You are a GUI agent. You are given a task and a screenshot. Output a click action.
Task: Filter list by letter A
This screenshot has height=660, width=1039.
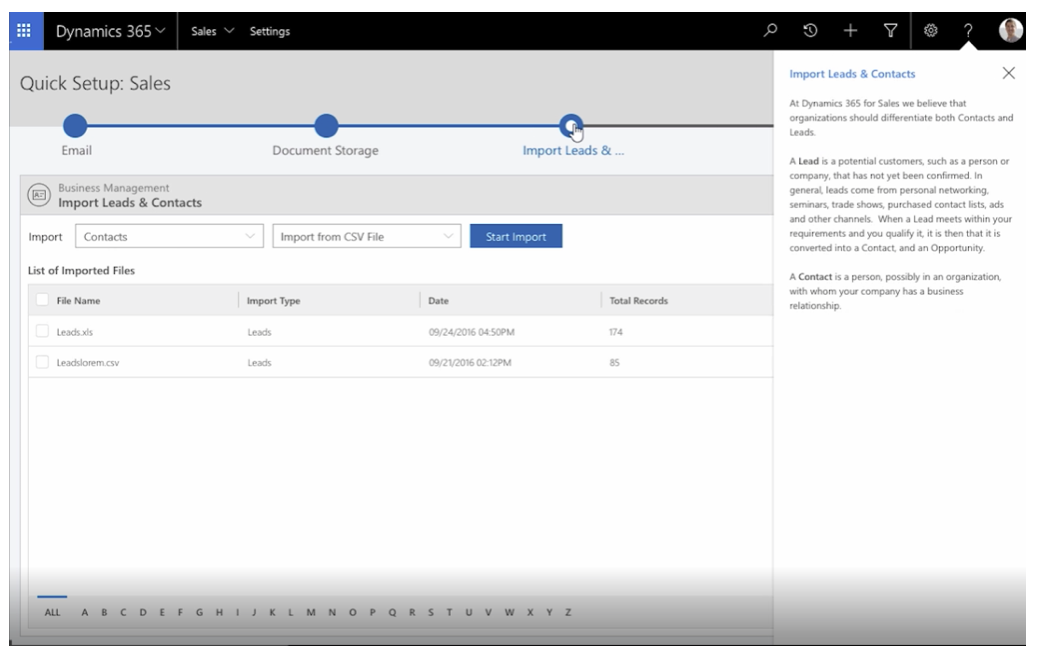[x=85, y=612]
